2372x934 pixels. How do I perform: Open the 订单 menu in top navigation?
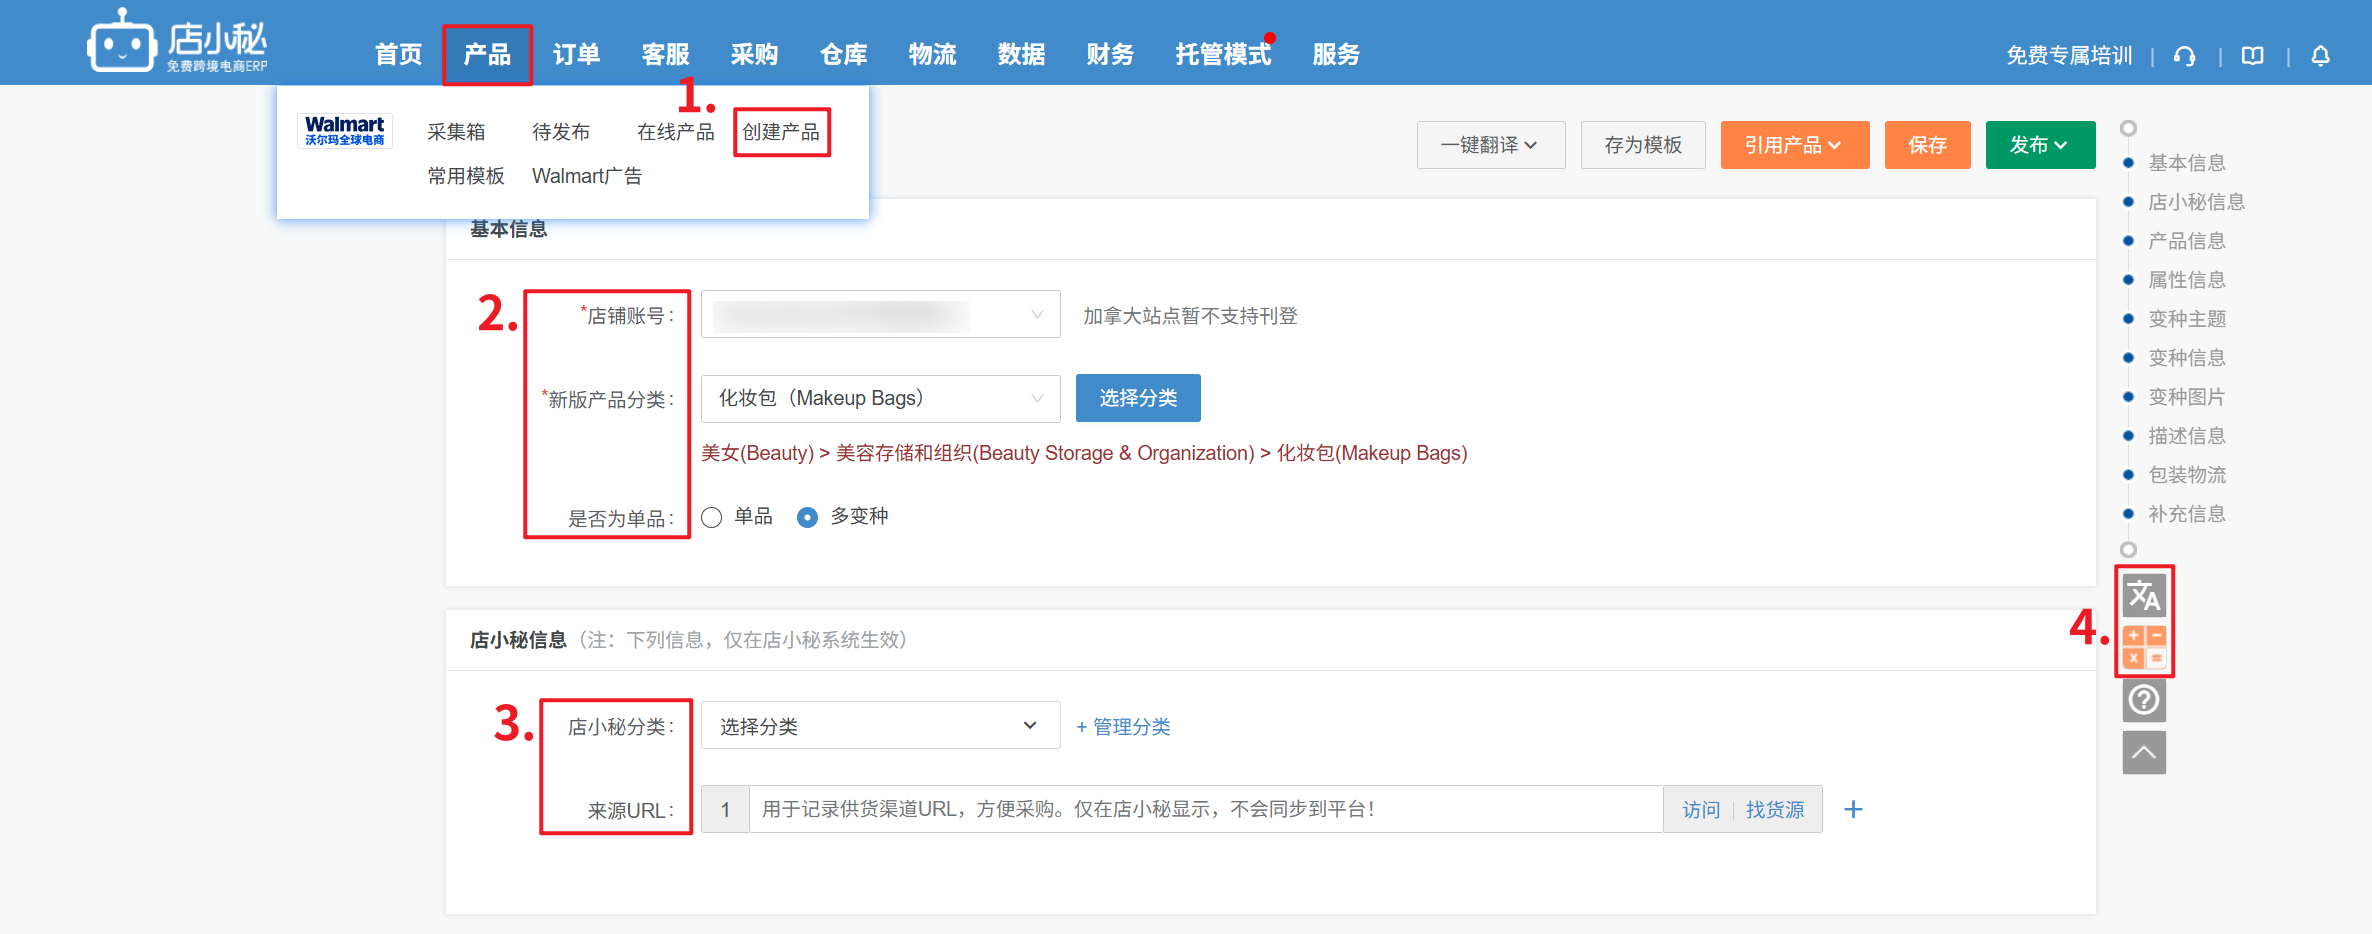coord(576,55)
